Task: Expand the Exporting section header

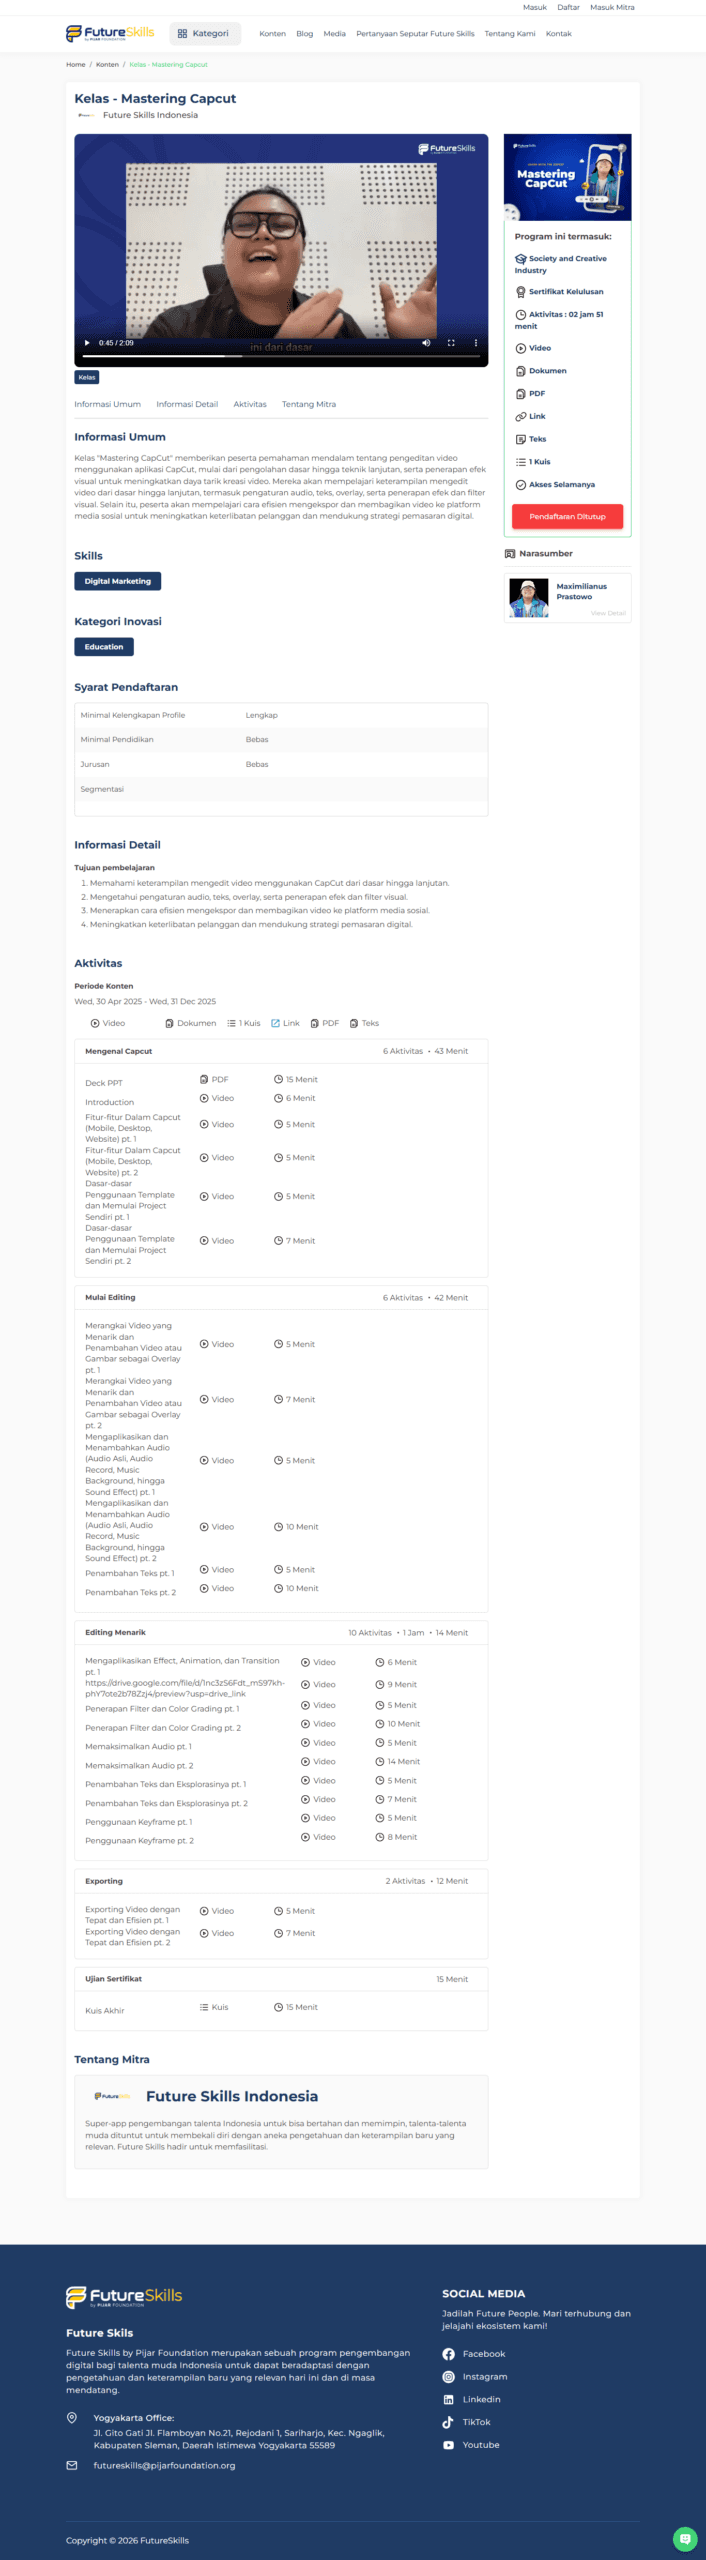Action: point(281,1881)
